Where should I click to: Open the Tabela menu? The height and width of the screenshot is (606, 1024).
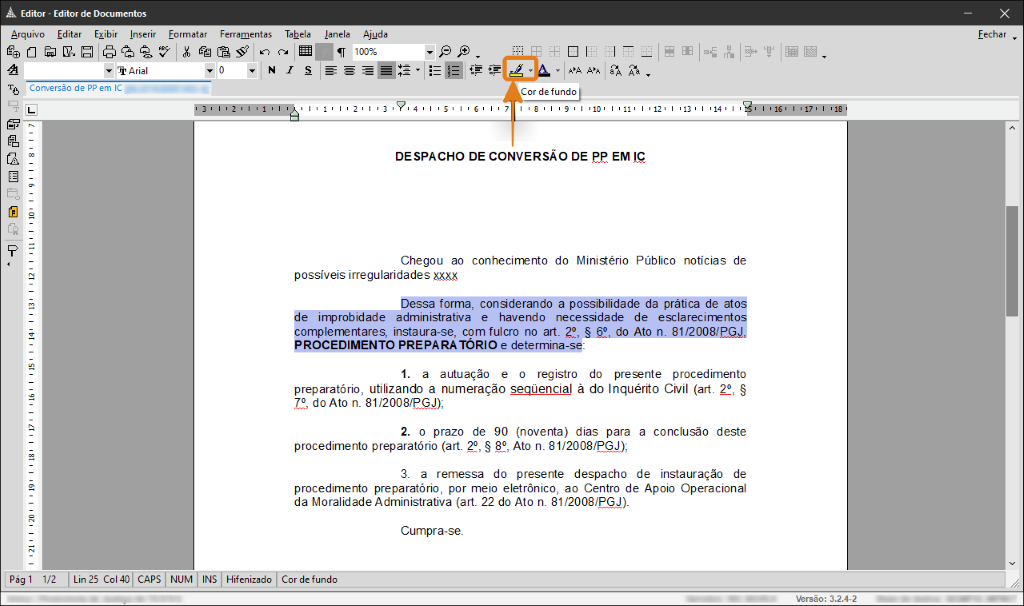298,34
